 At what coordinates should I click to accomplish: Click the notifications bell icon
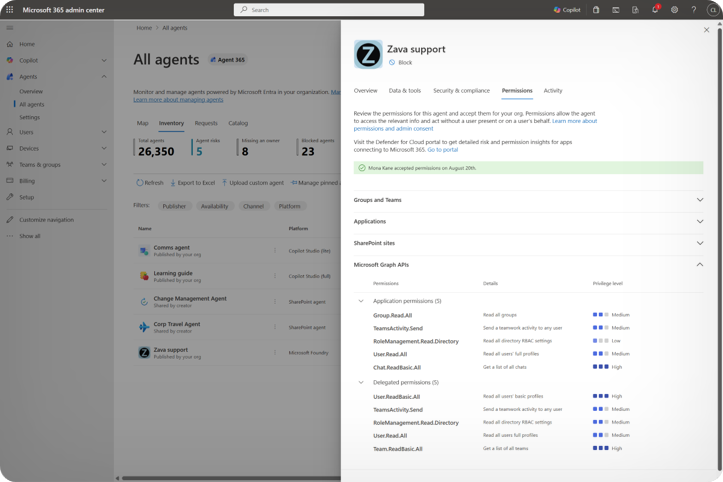tap(655, 9)
